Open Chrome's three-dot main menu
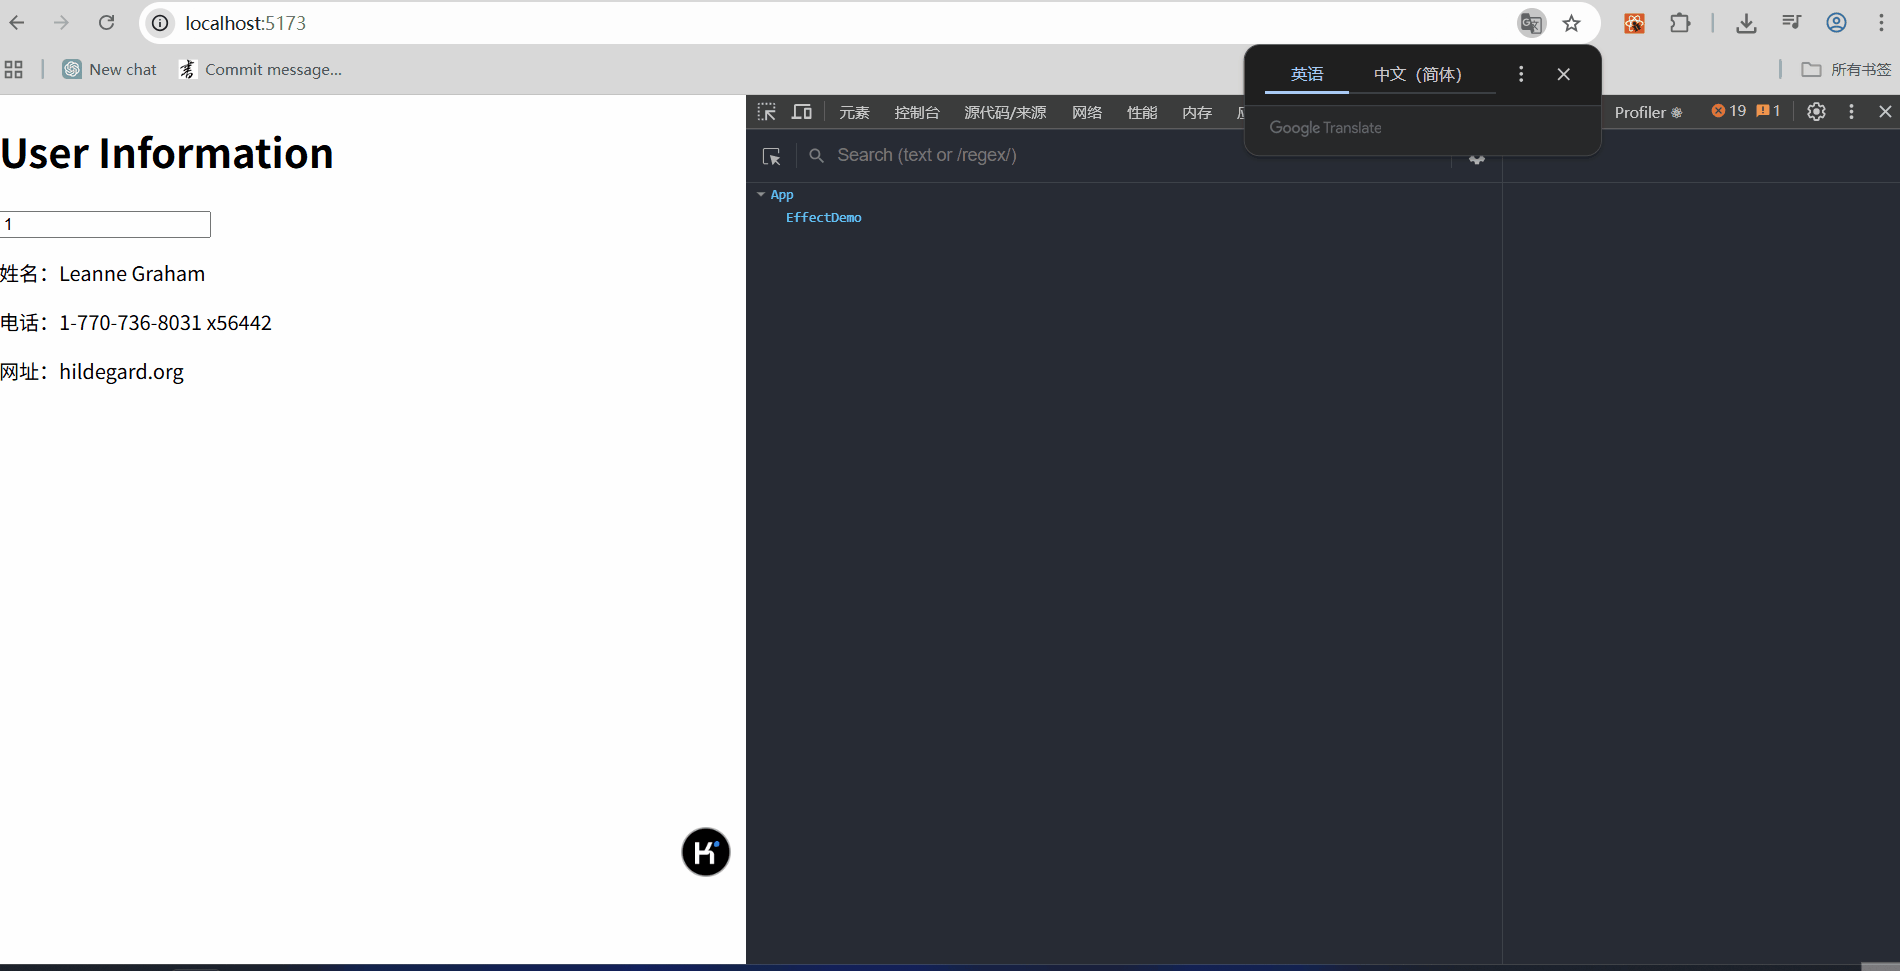The image size is (1900, 971). pyautogui.click(x=1881, y=23)
